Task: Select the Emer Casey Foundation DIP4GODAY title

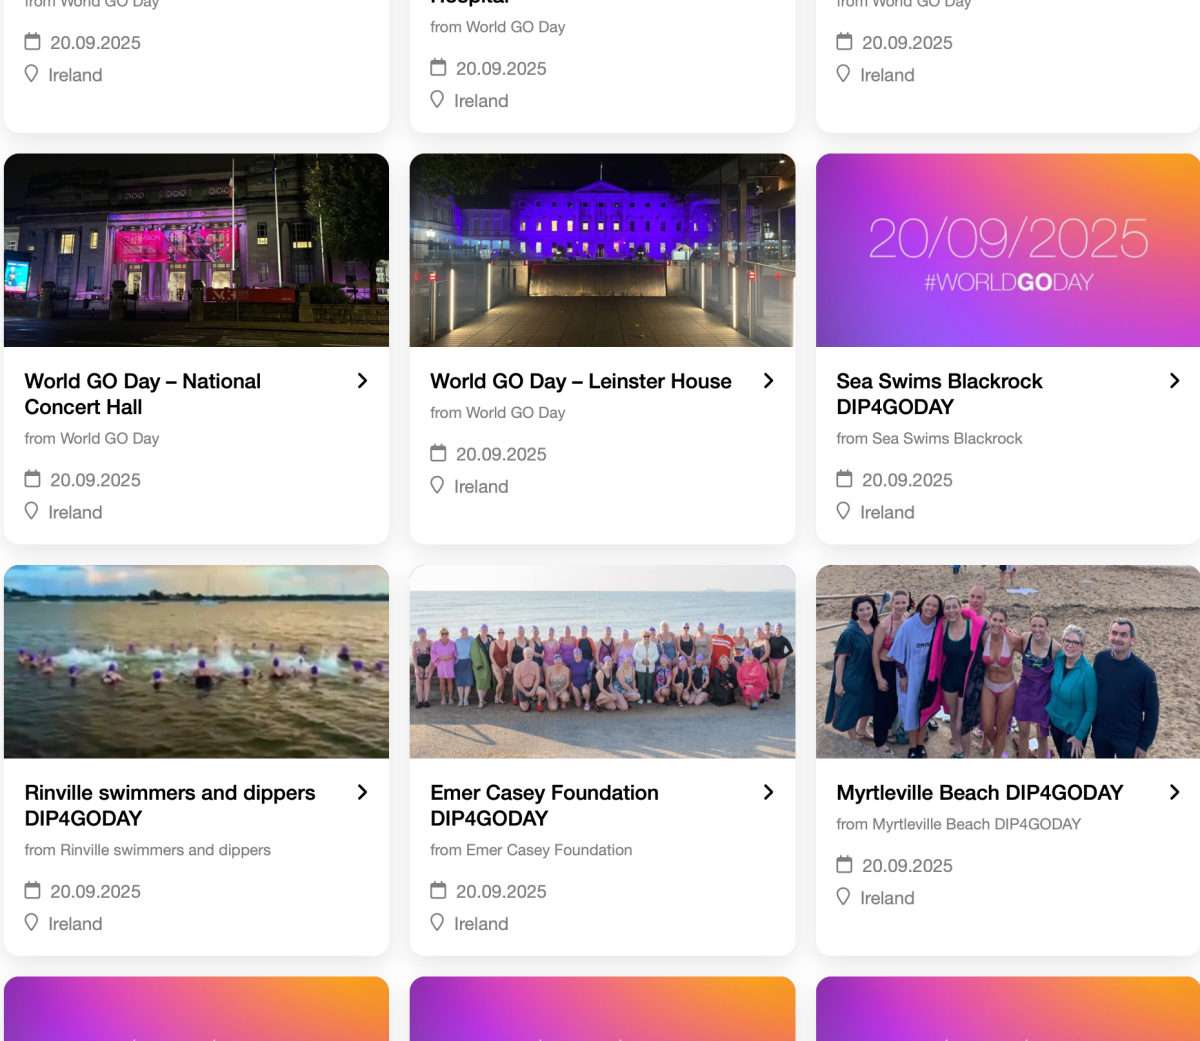Action: (543, 805)
